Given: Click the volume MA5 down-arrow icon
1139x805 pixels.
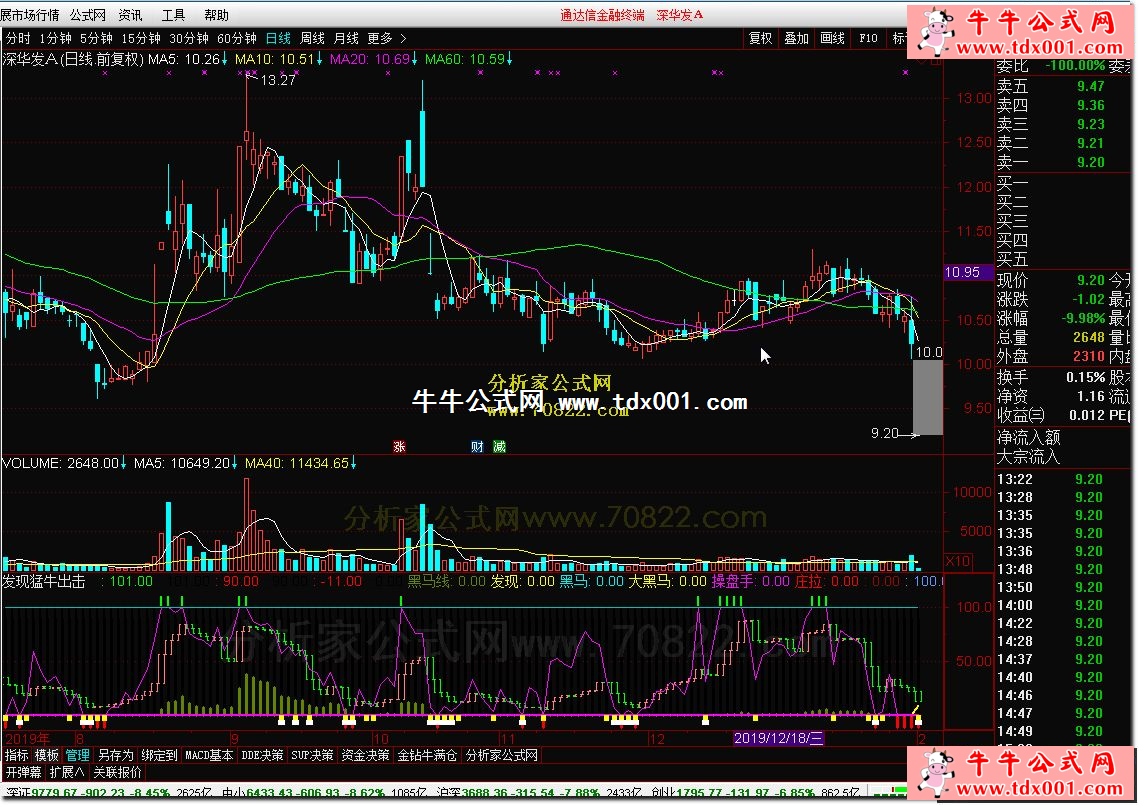Looking at the screenshot, I should click(x=234, y=463).
